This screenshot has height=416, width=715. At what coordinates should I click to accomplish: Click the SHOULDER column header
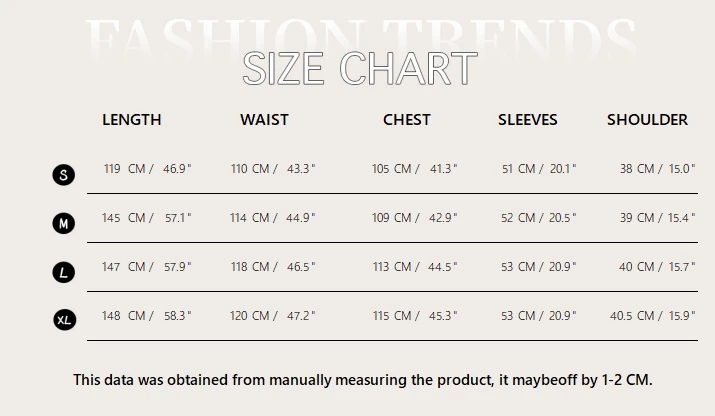coord(648,120)
